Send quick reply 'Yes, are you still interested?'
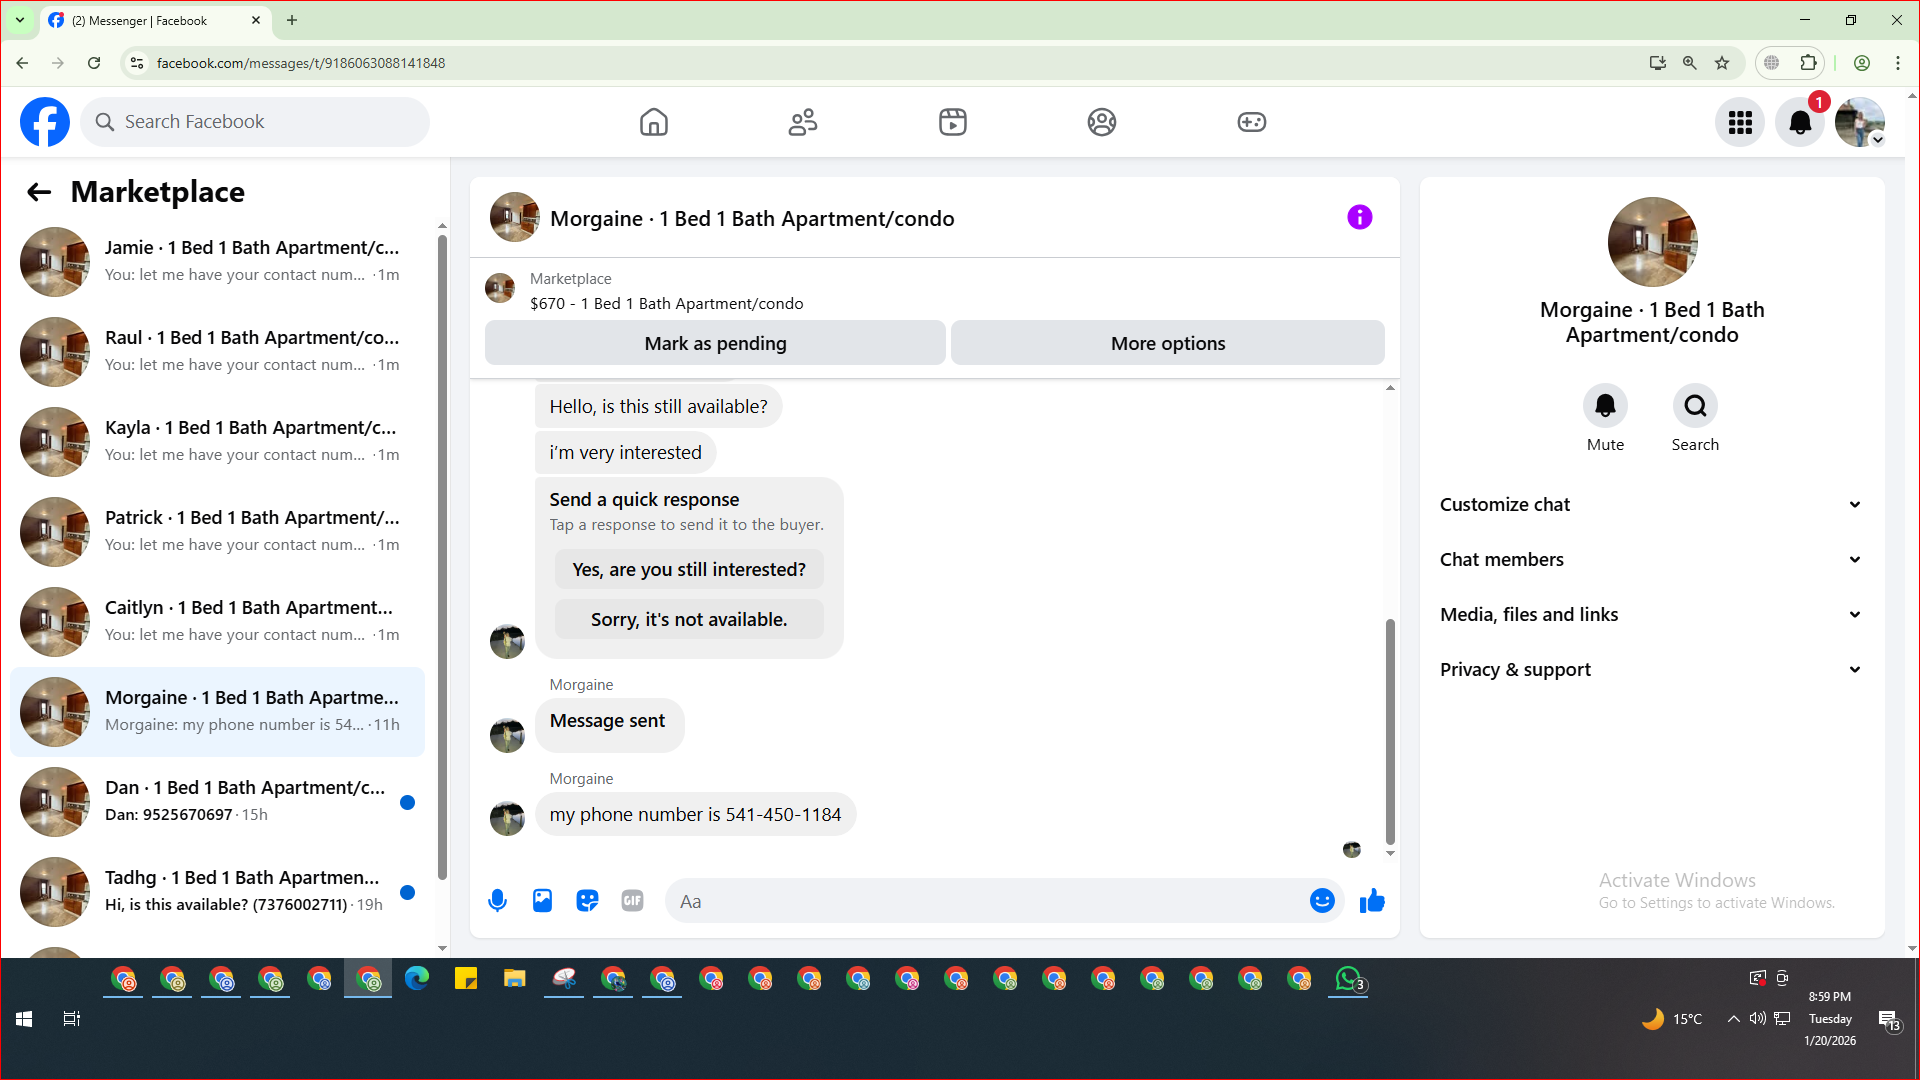This screenshot has width=1920, height=1080. (x=689, y=570)
